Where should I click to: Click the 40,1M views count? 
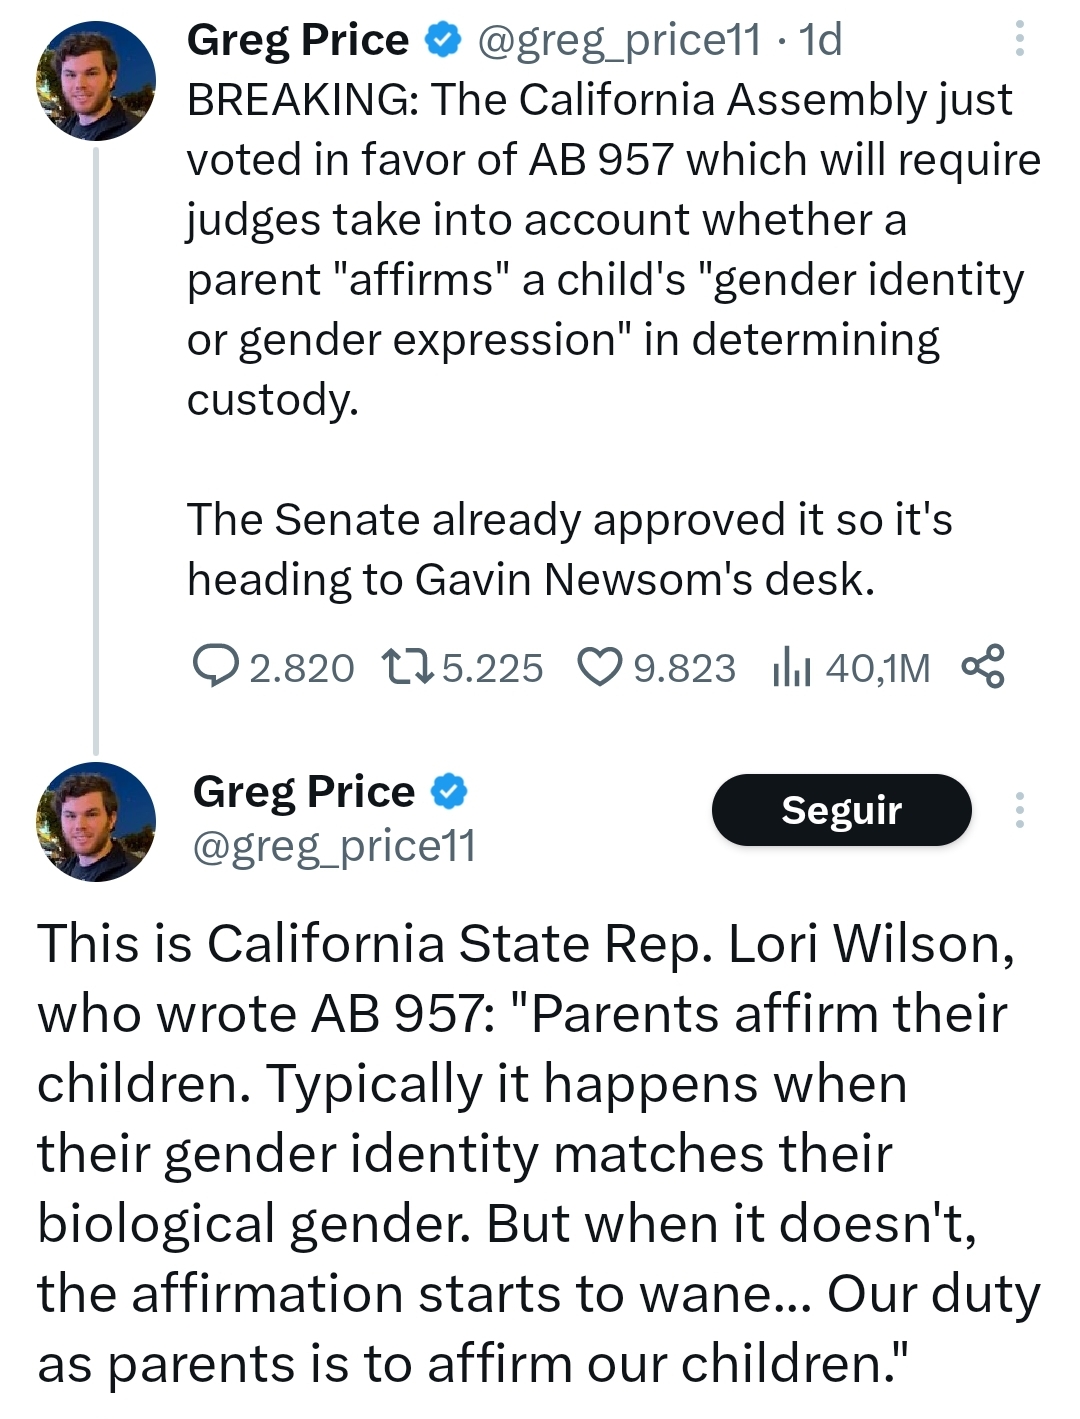pos(877,667)
